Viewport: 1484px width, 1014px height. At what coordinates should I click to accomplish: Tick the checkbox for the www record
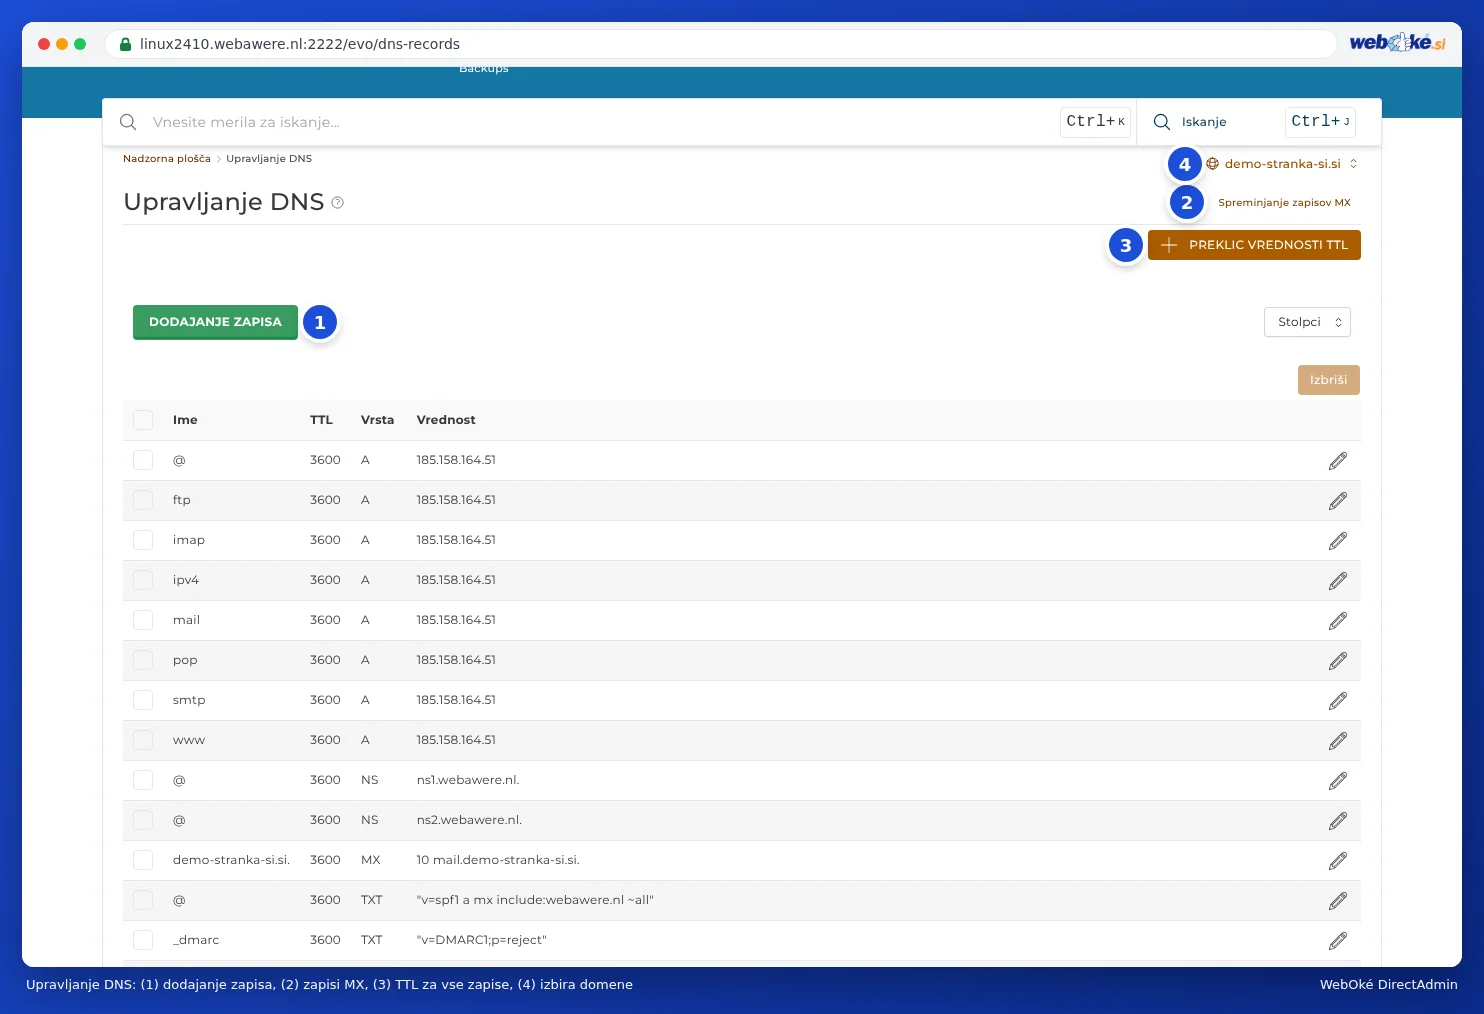pos(143,740)
